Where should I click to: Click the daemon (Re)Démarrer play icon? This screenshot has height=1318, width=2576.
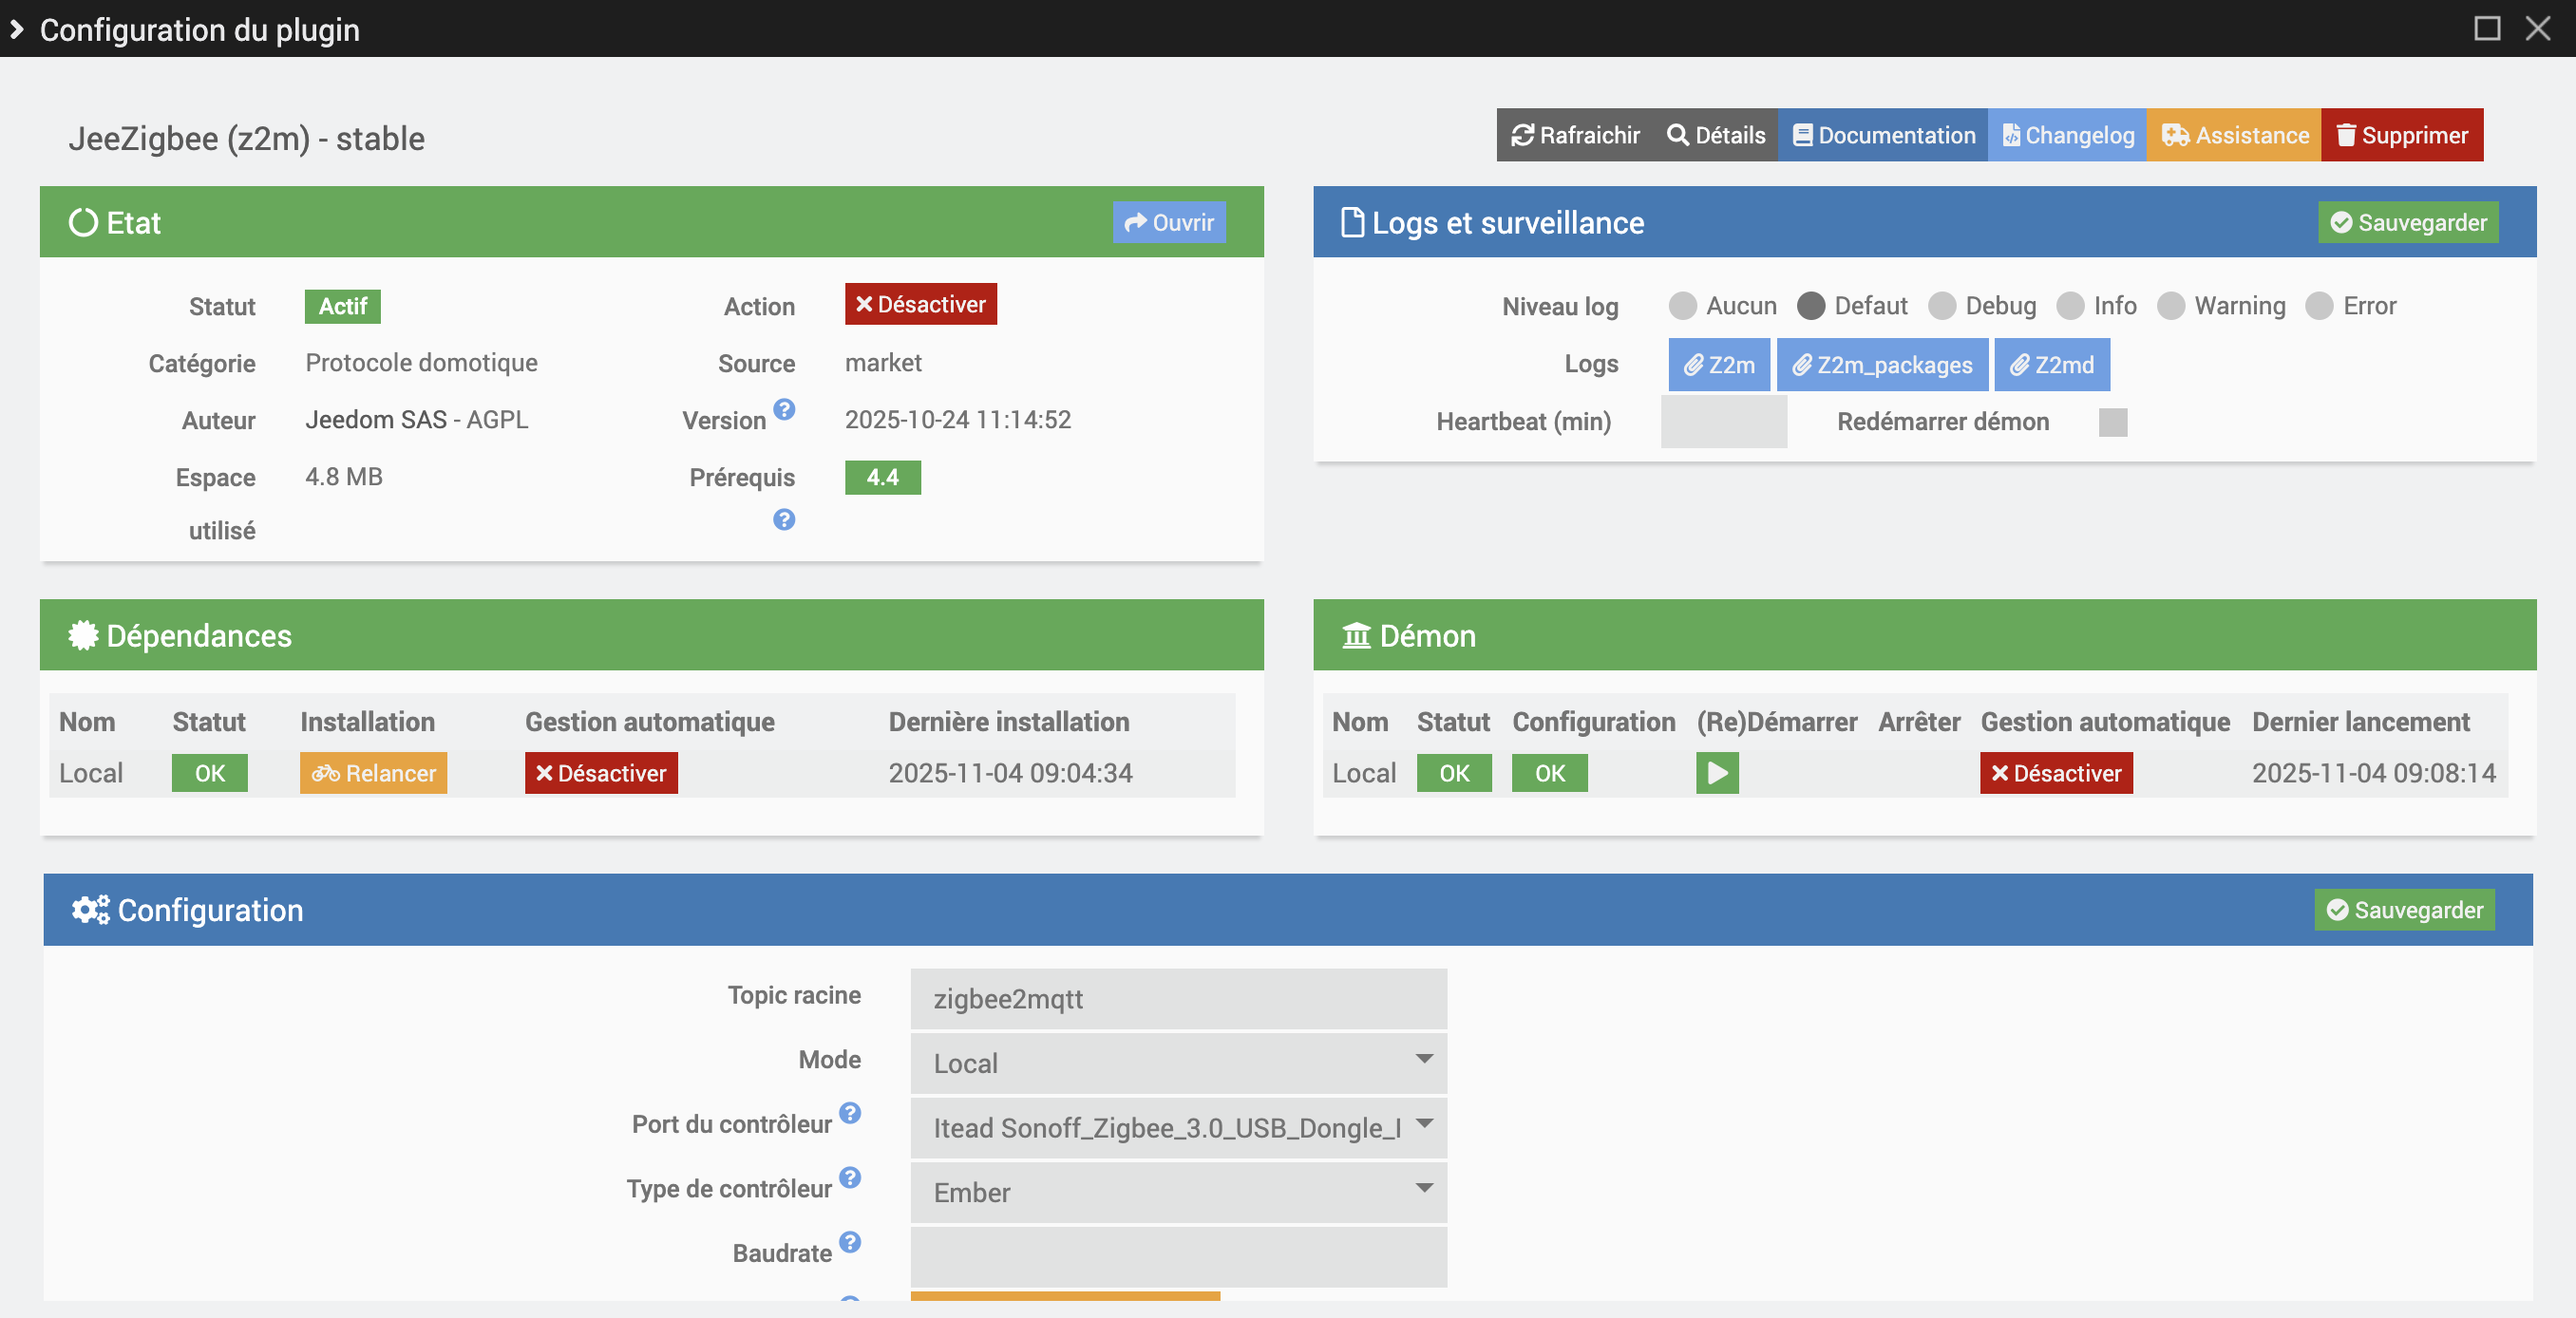tap(1716, 773)
